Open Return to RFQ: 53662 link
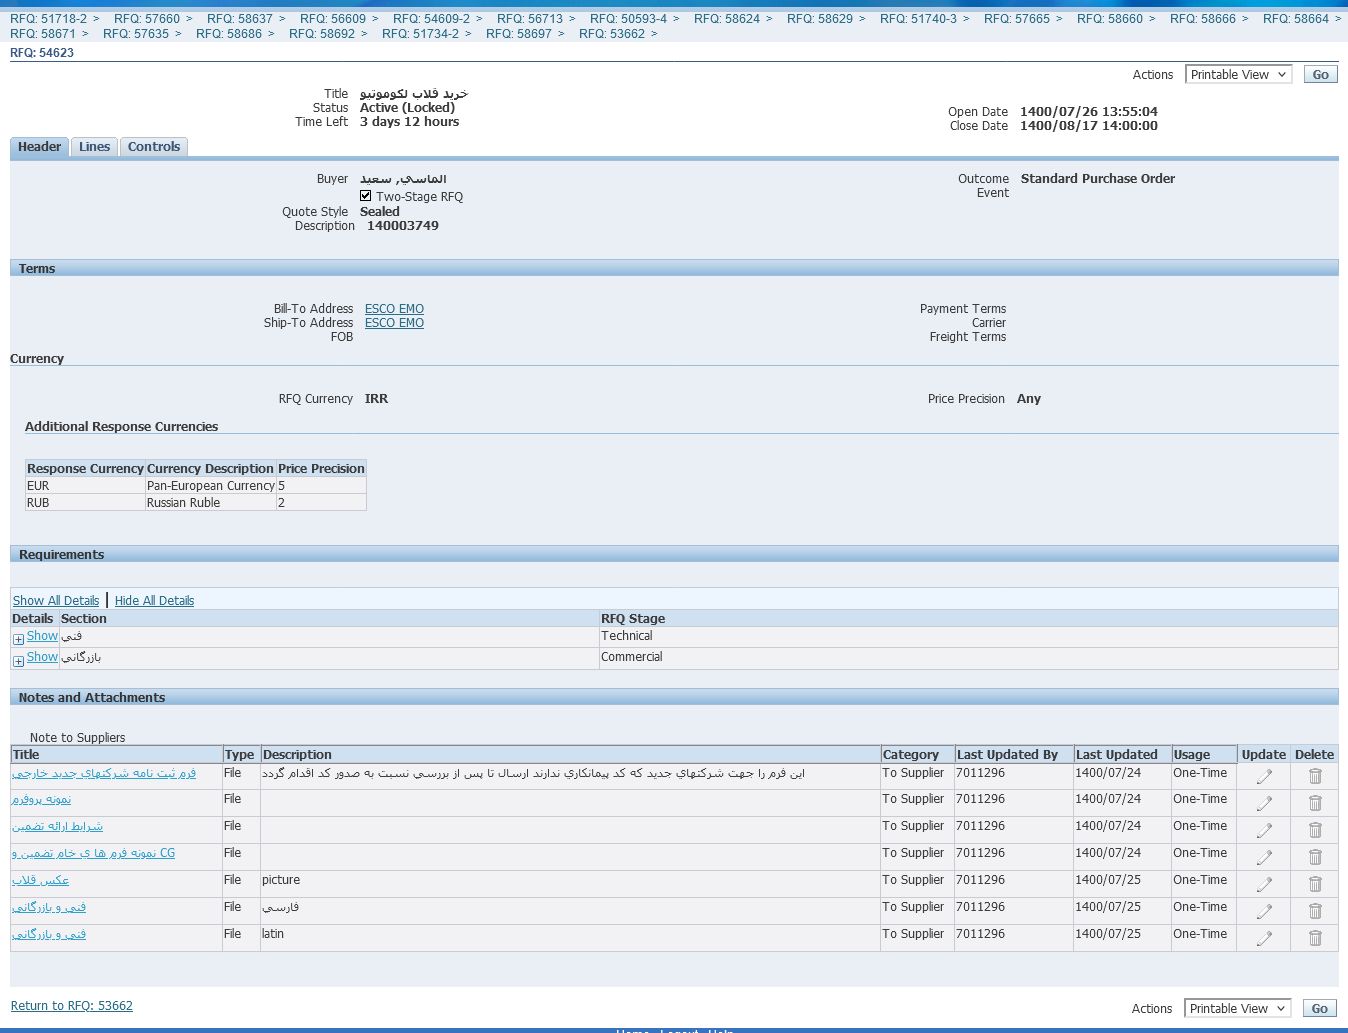The width and height of the screenshot is (1348, 1033). pos(72,1006)
